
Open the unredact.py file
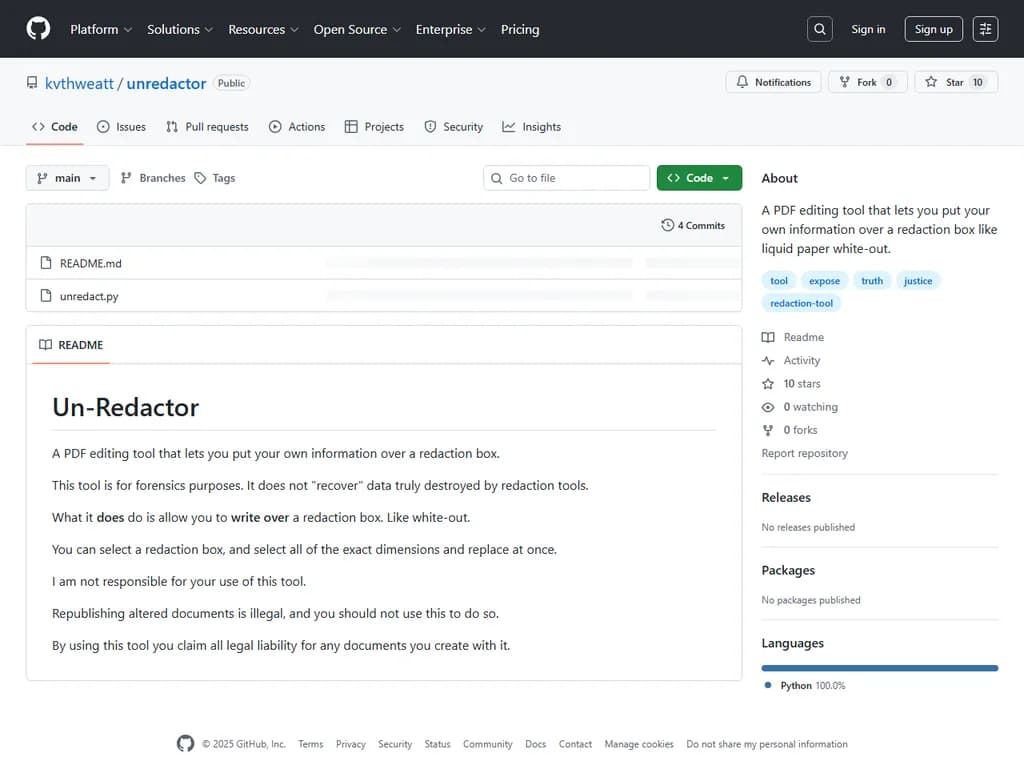pyautogui.click(x=89, y=296)
